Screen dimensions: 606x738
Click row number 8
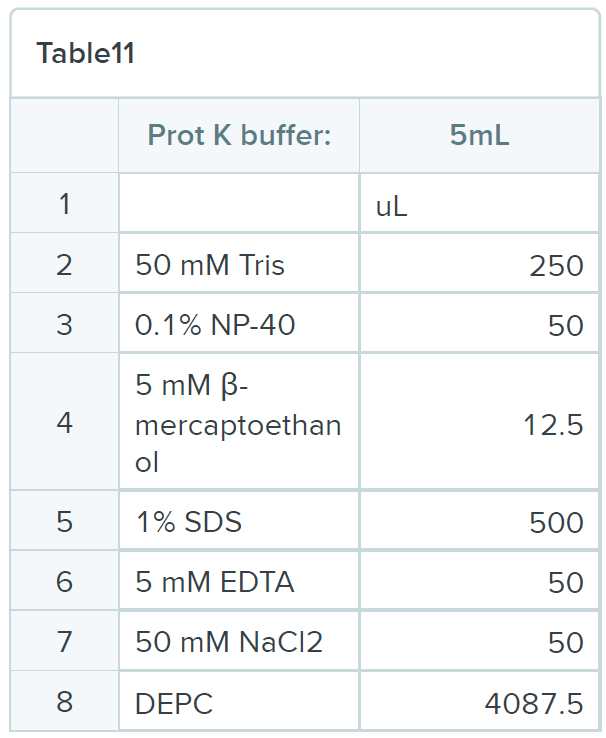[65, 702]
